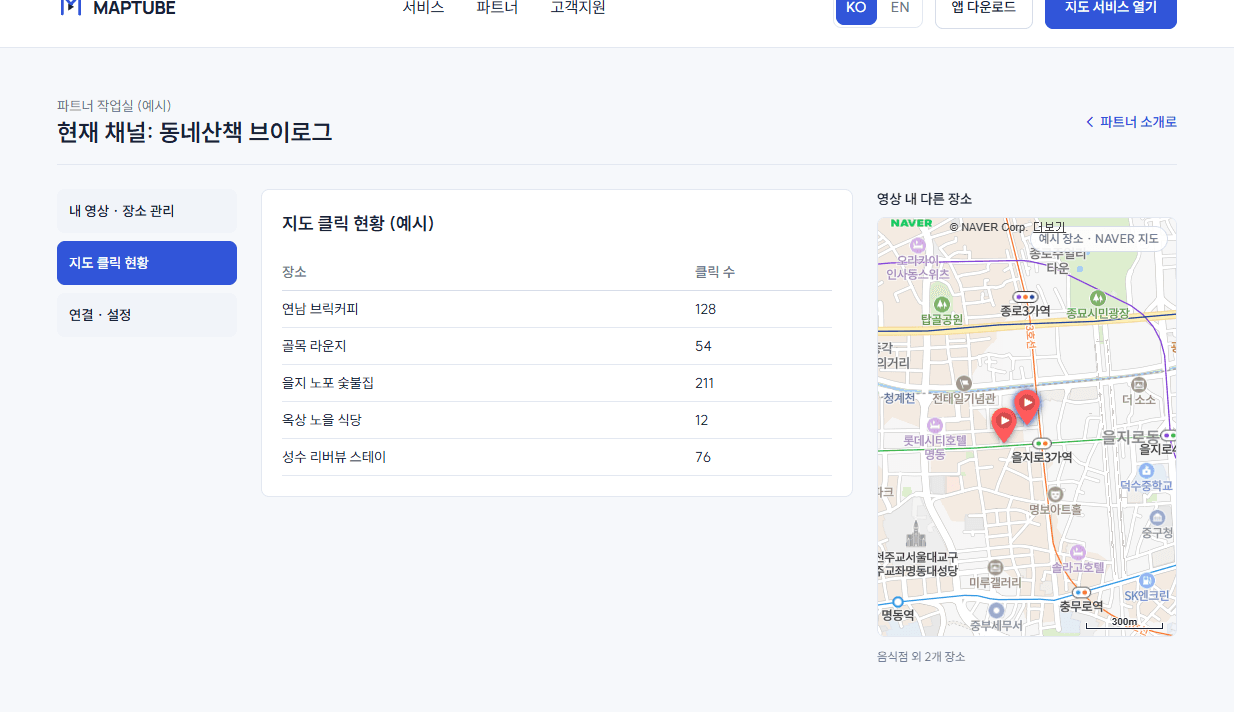Click the 오라카이 인사동스위츠 hotel icon
1234x712 pixels.
coord(919,244)
